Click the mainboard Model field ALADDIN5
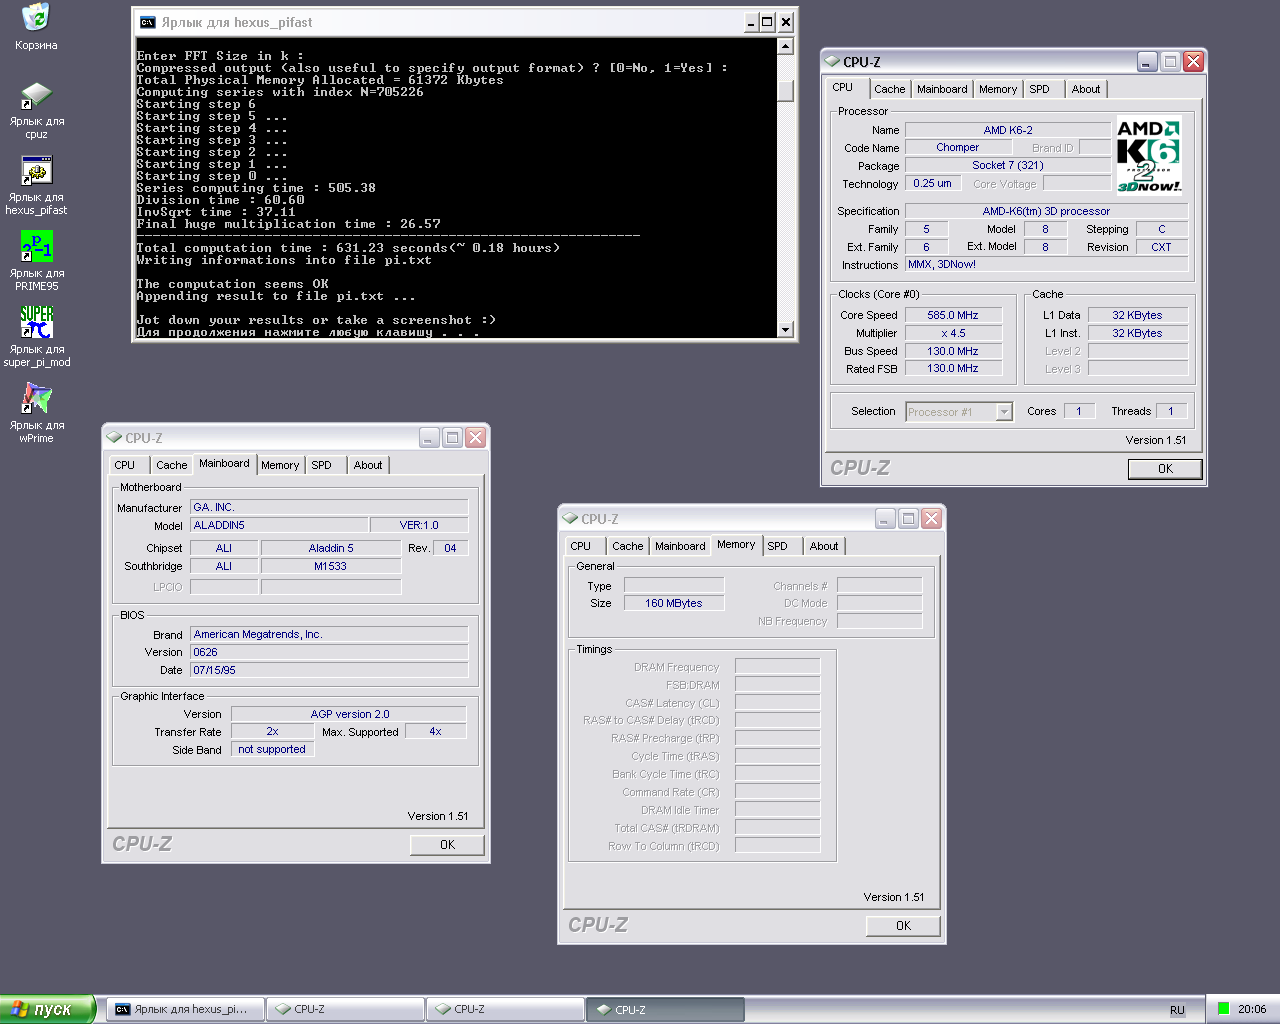The image size is (1280, 1024). pyautogui.click(x=279, y=525)
